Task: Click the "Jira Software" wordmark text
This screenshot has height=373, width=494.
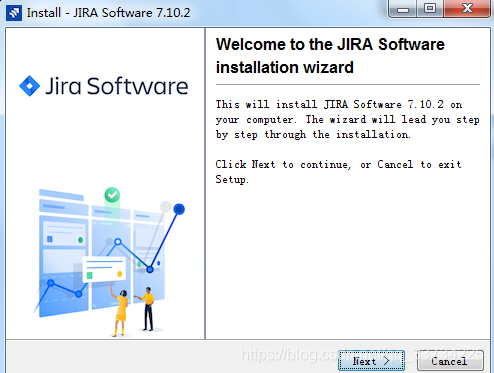Action: [117, 86]
